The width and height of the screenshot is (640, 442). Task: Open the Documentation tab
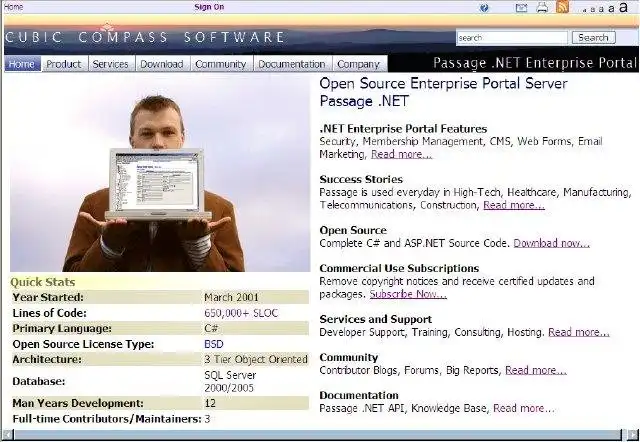(x=292, y=64)
